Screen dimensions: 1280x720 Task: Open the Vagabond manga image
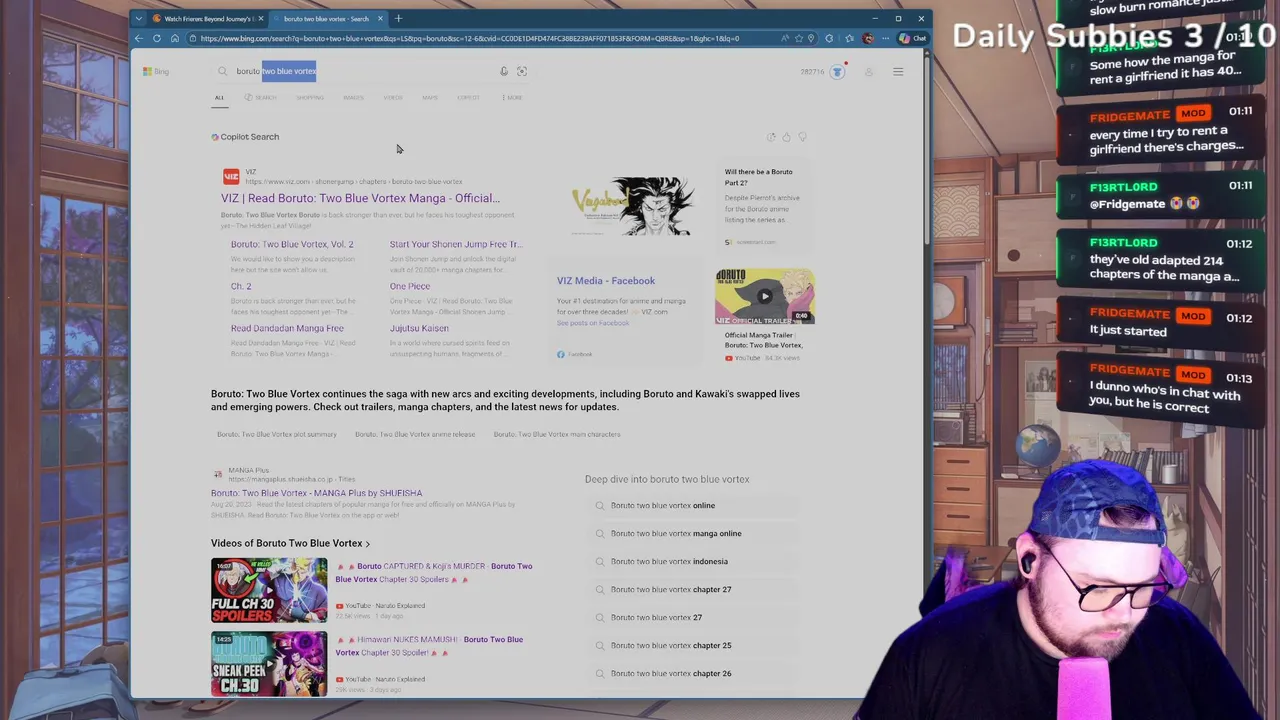pos(632,207)
